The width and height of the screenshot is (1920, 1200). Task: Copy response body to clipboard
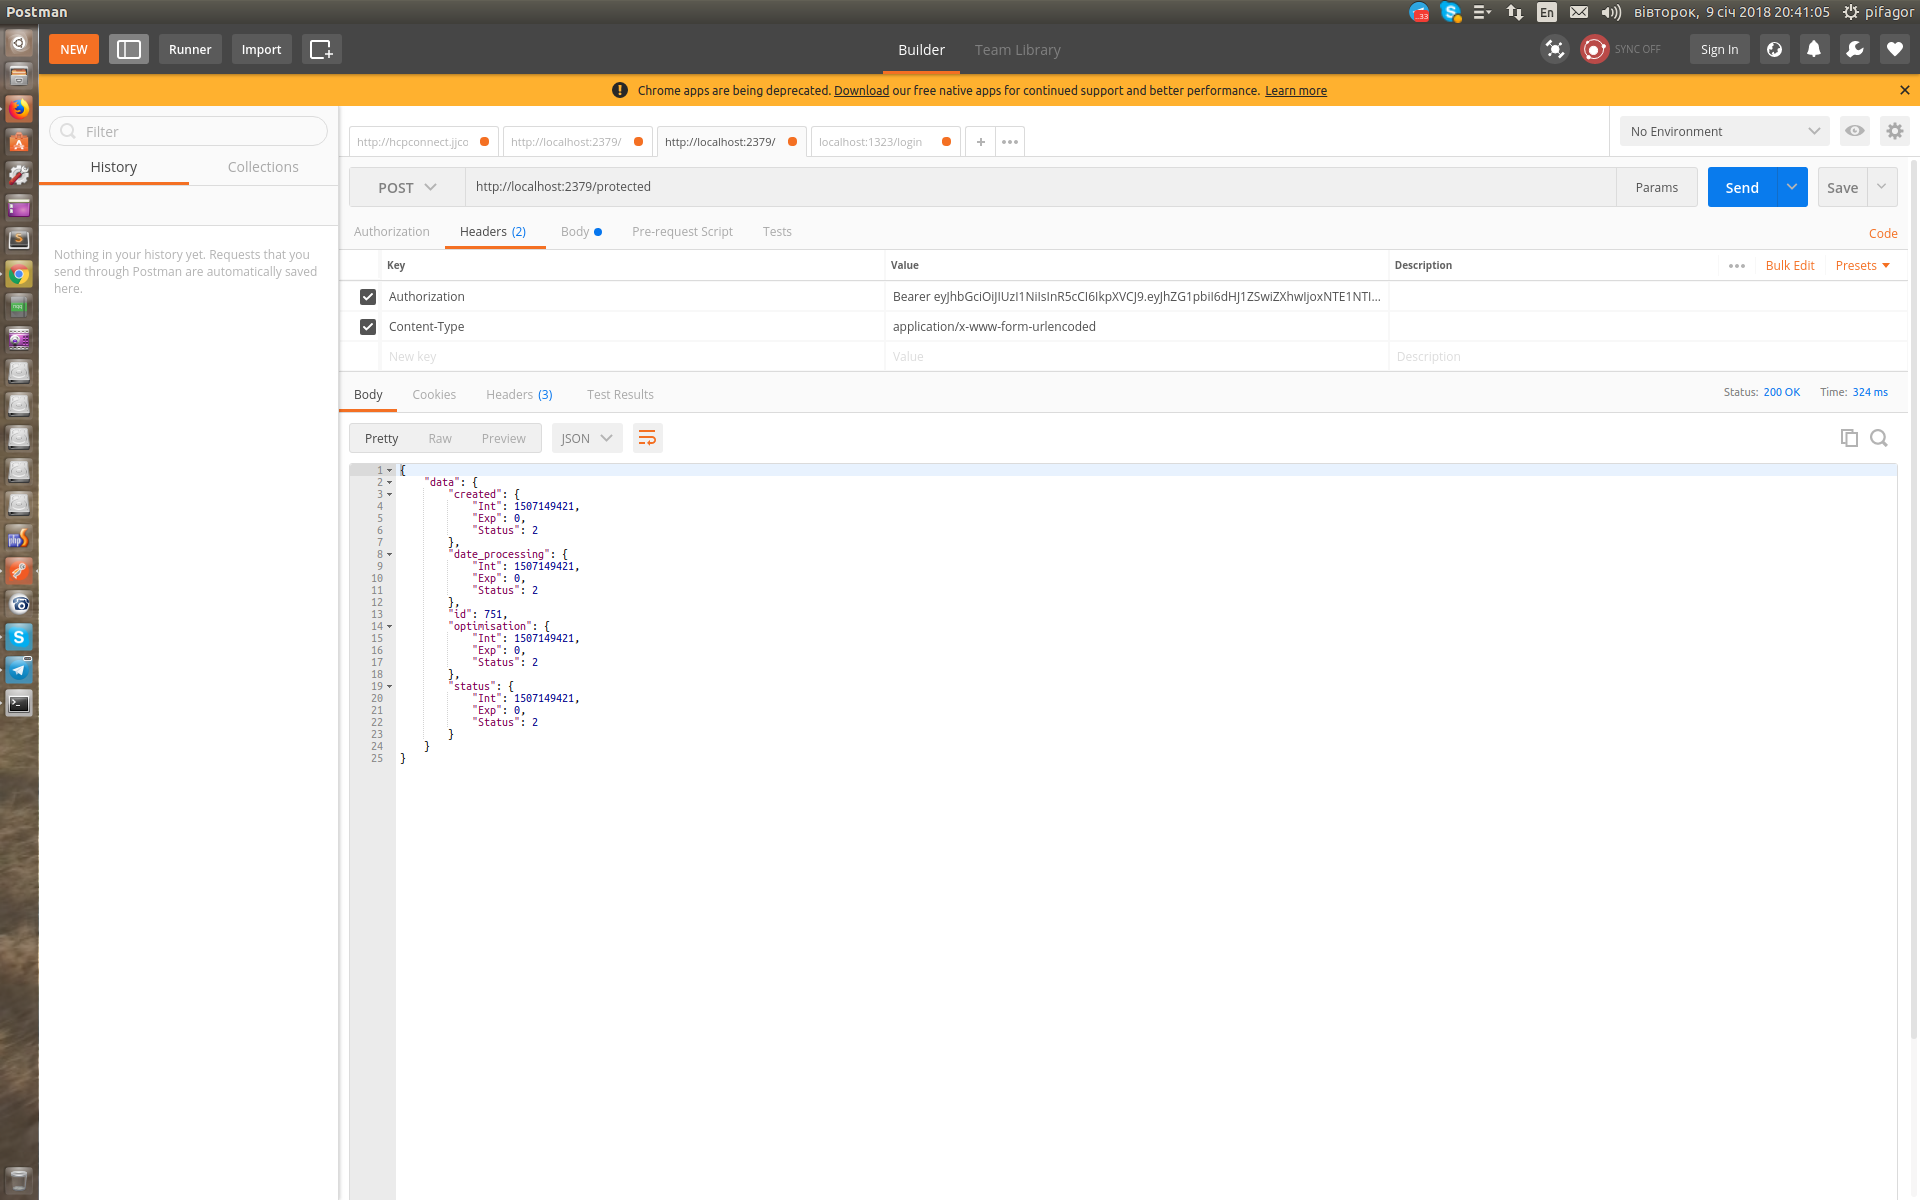pos(1849,438)
